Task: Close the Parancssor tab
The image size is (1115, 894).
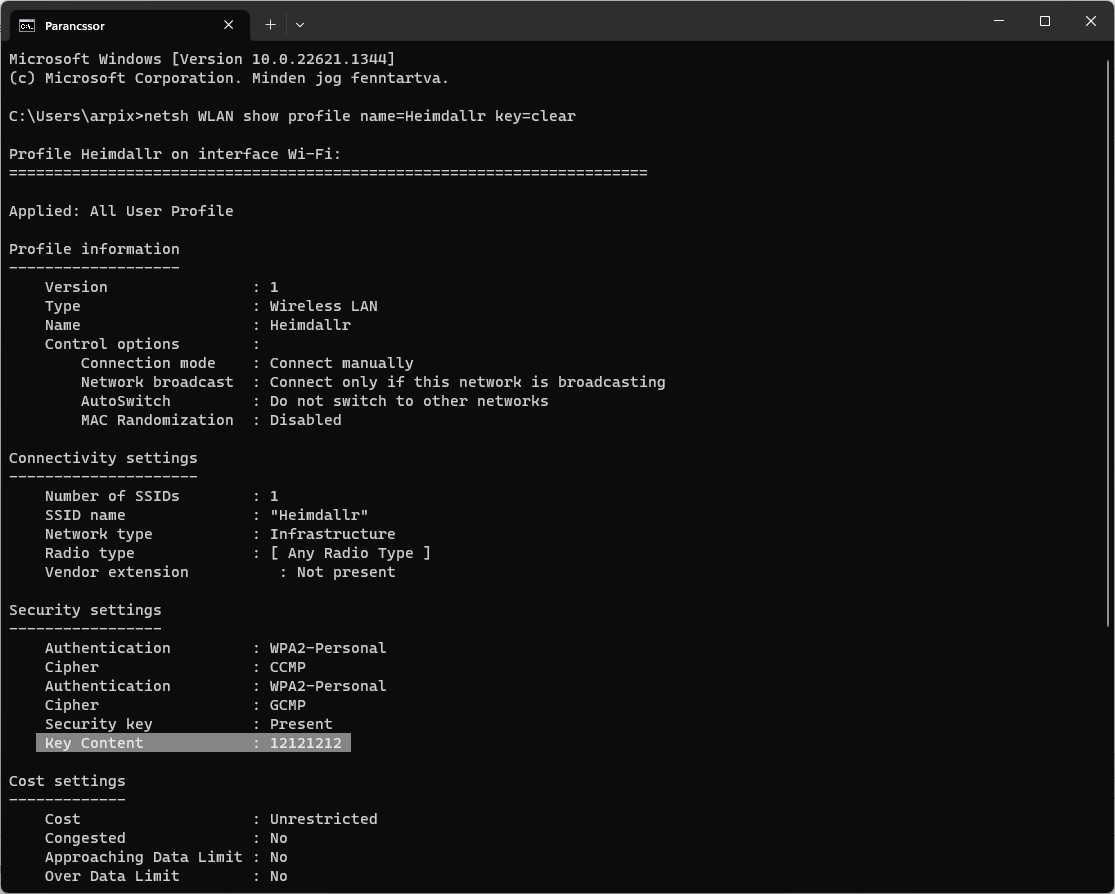Action: click(x=229, y=25)
